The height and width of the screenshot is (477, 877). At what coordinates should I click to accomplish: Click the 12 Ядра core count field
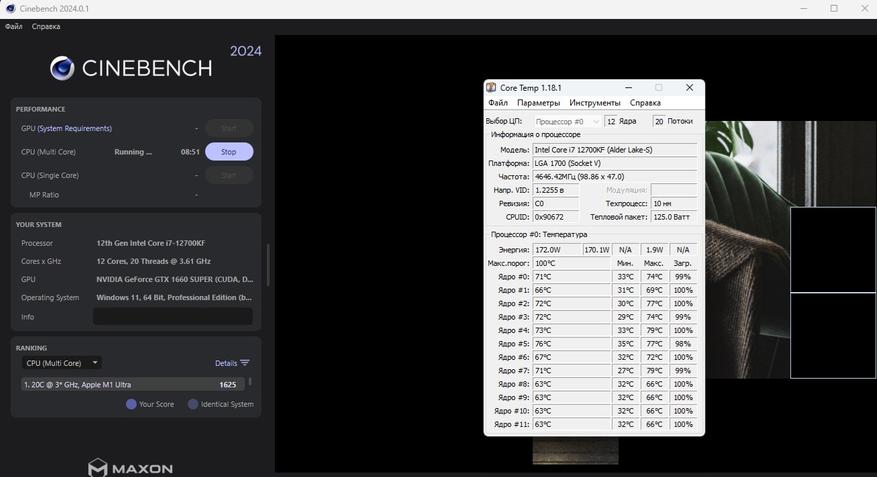(x=611, y=121)
